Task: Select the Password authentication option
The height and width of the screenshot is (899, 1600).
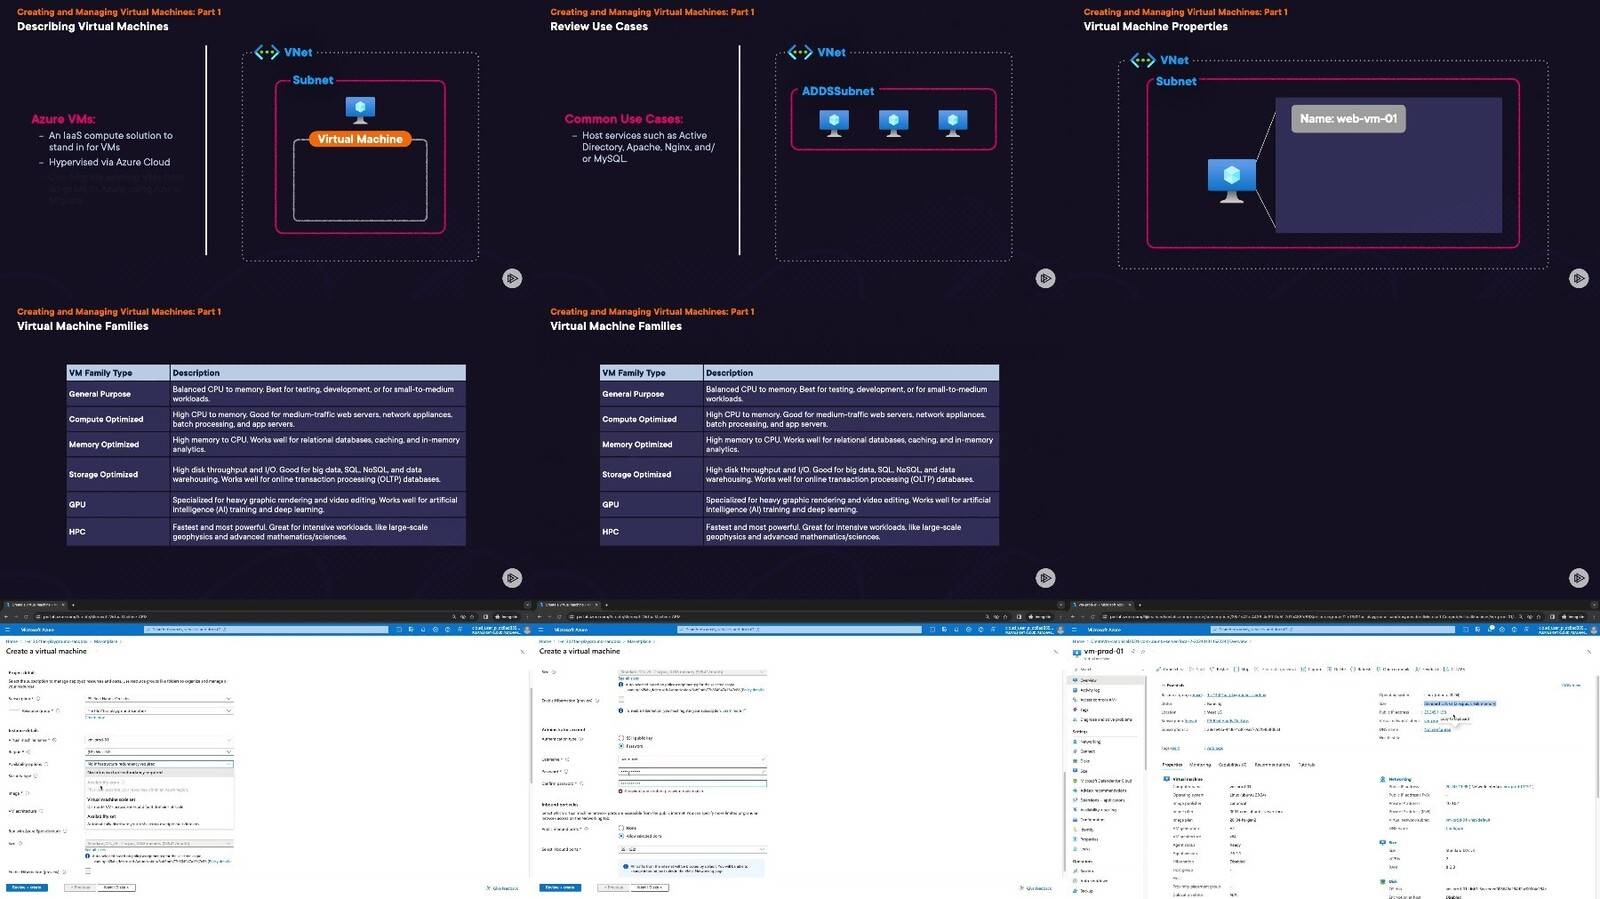Action: pos(621,746)
